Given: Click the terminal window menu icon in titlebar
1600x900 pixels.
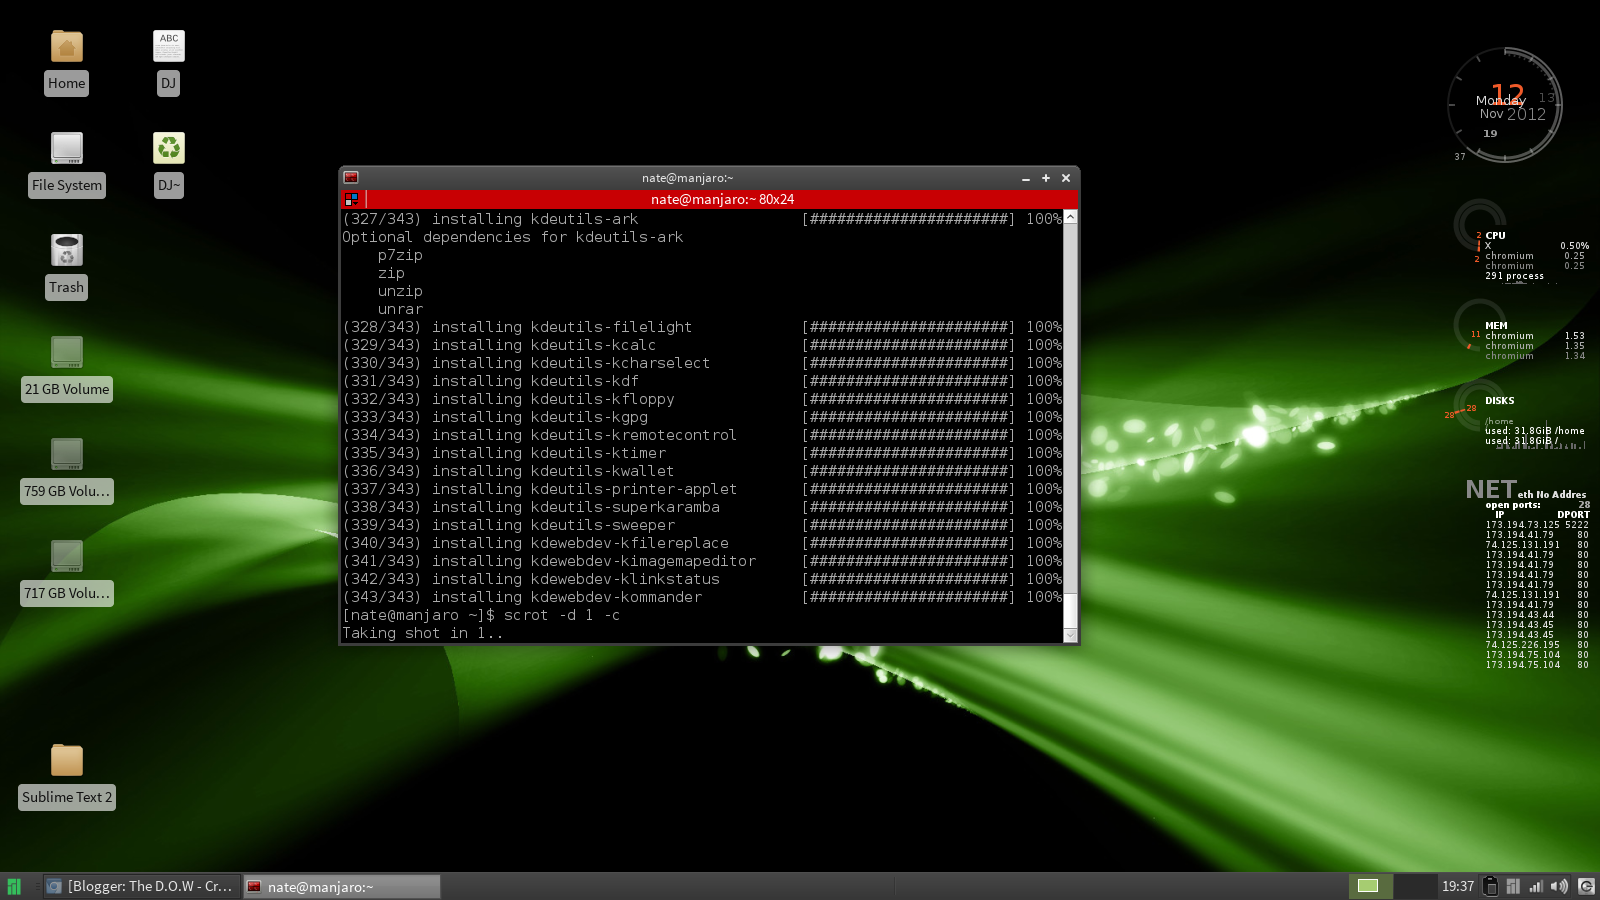Looking at the screenshot, I should (x=351, y=178).
